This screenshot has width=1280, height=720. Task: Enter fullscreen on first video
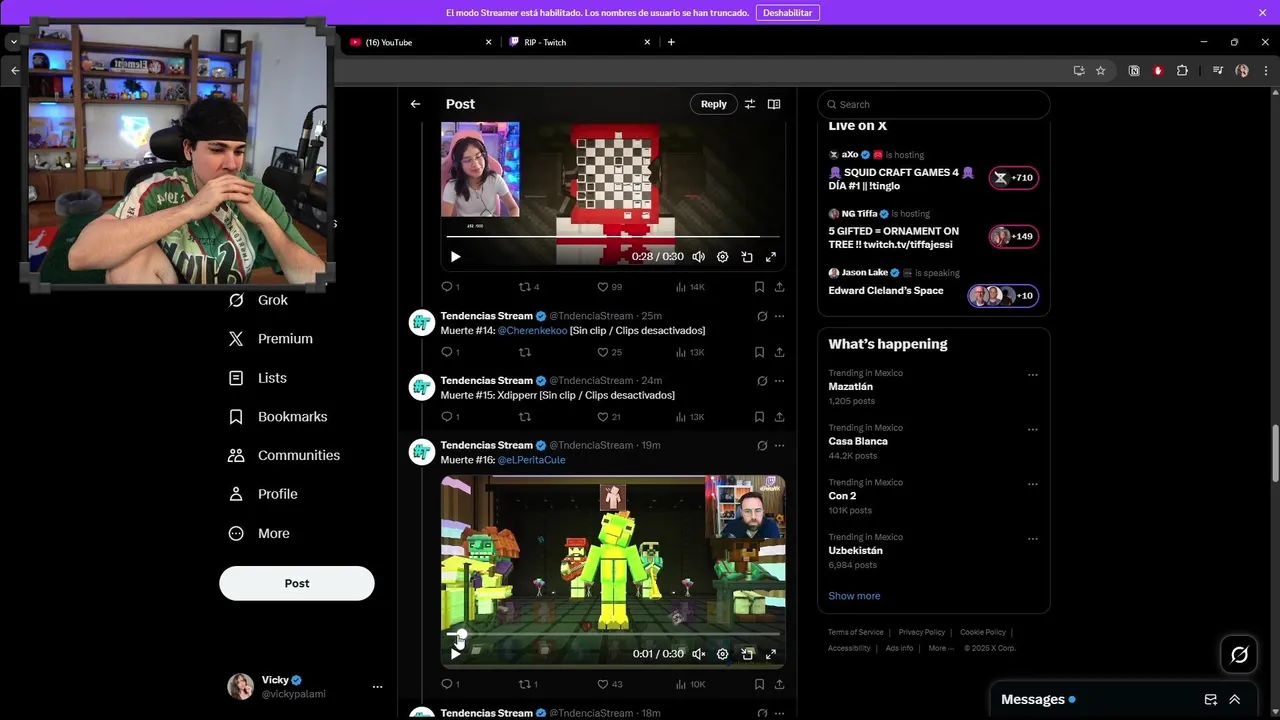coord(771,257)
